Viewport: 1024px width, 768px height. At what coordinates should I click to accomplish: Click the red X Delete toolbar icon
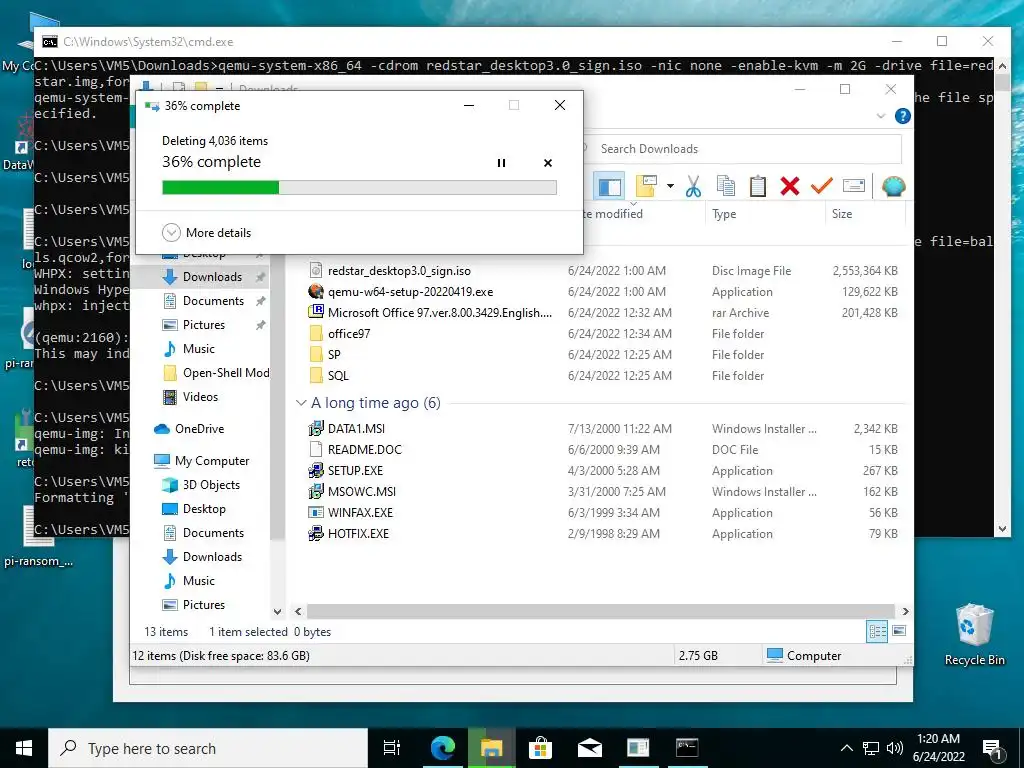790,187
